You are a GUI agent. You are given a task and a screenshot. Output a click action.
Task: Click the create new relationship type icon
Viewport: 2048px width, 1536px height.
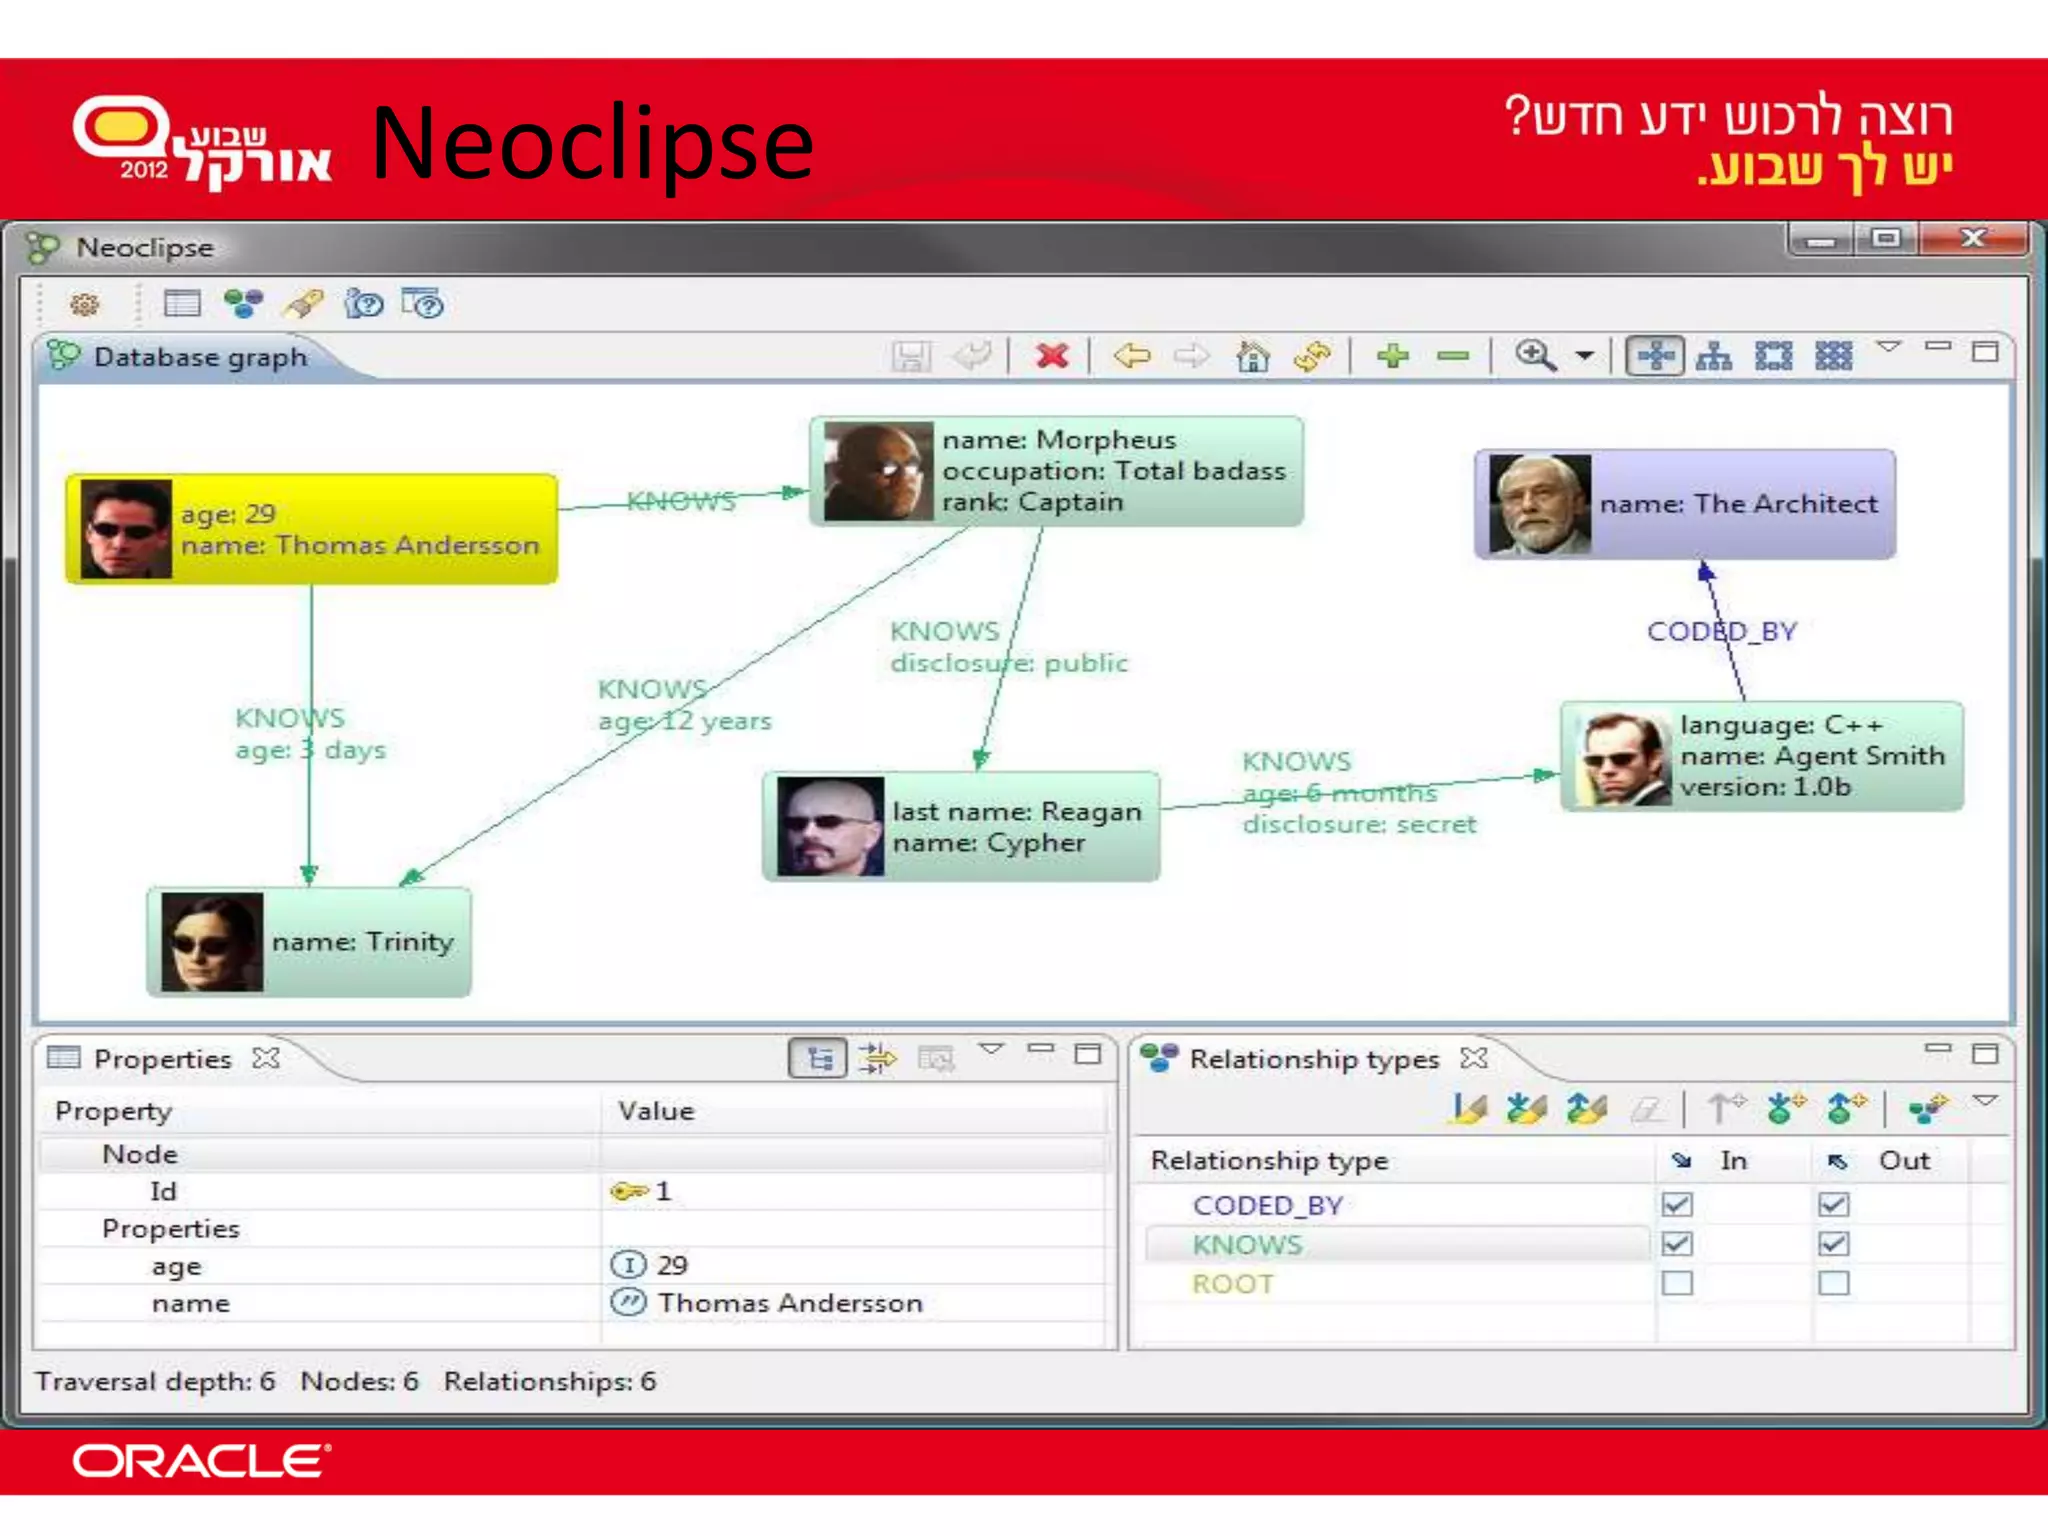1928,1108
